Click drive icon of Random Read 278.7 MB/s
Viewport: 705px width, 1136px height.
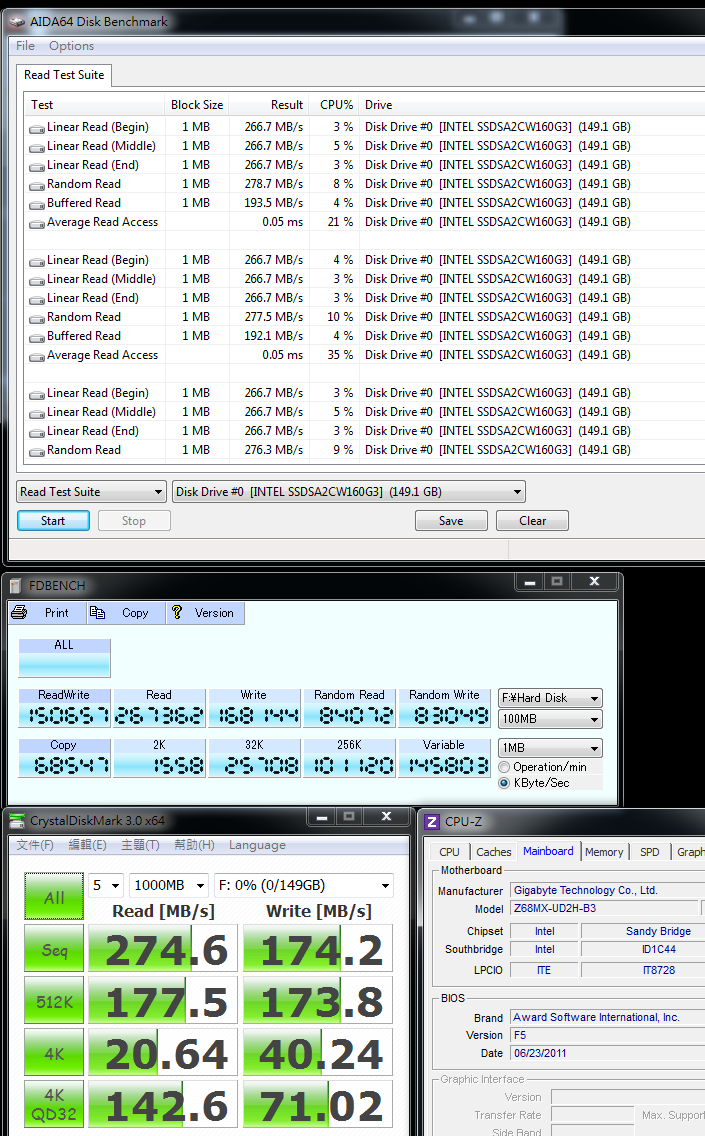click(x=36, y=185)
